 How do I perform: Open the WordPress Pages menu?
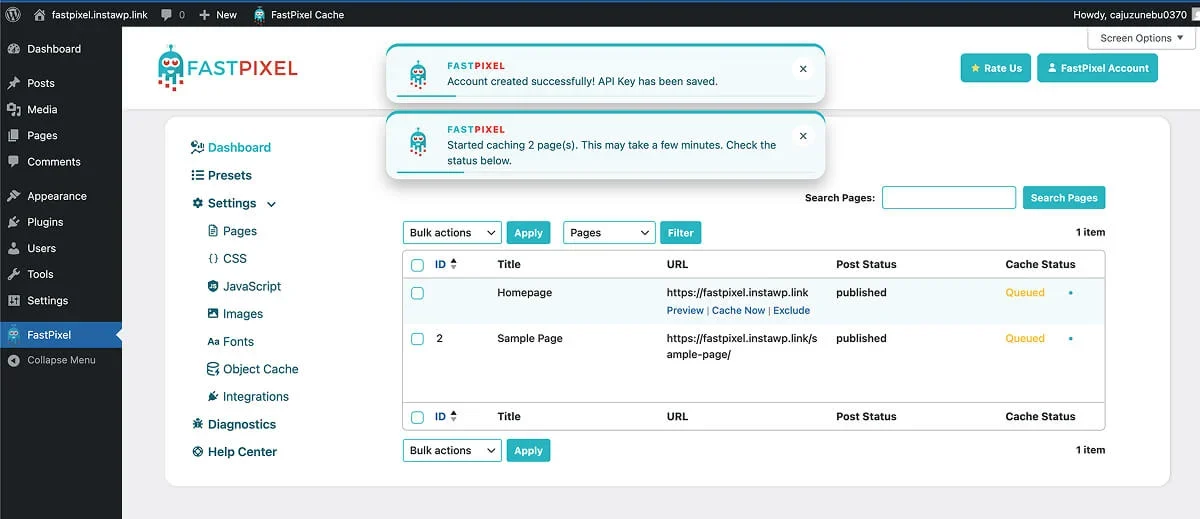tap(42, 135)
